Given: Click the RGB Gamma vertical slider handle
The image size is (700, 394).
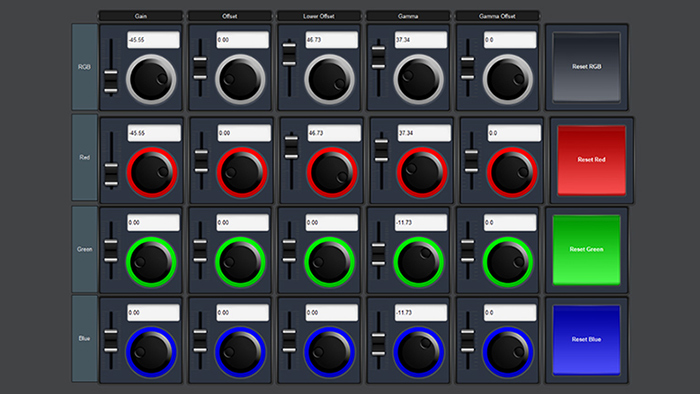Looking at the screenshot, I should (379, 58).
